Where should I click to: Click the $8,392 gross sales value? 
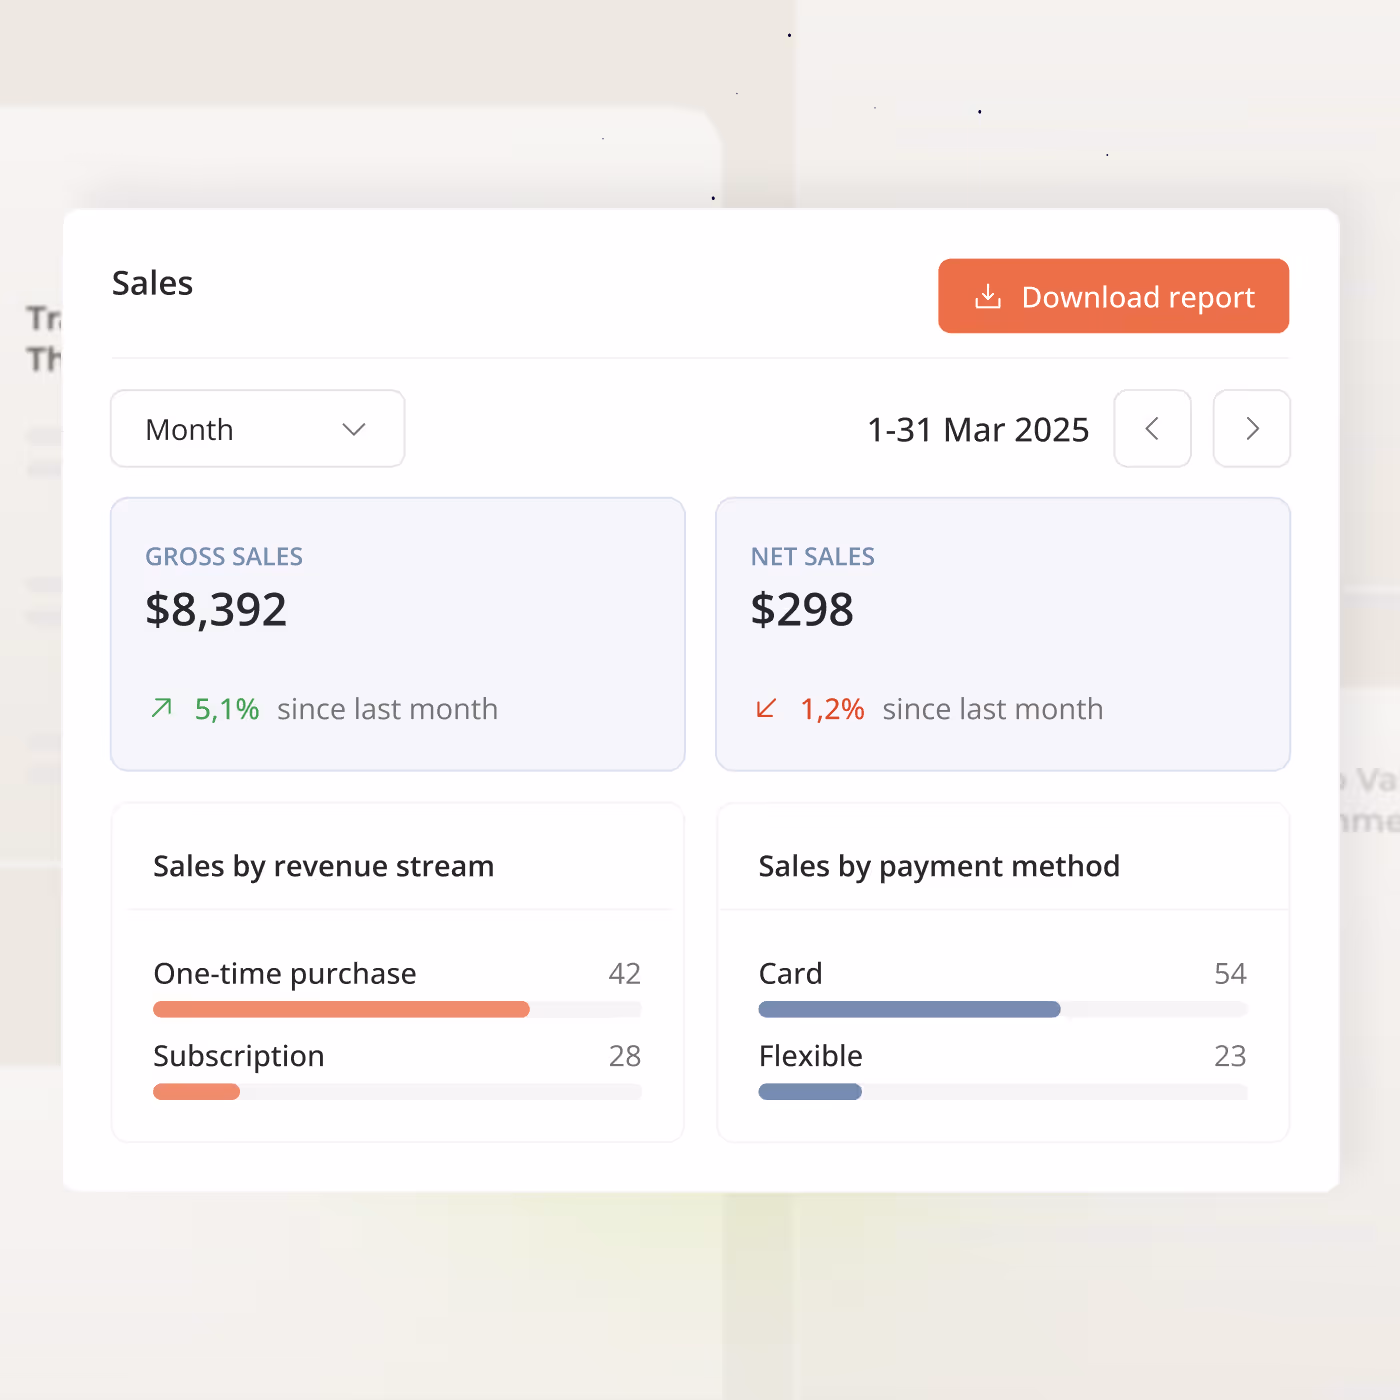click(x=216, y=610)
